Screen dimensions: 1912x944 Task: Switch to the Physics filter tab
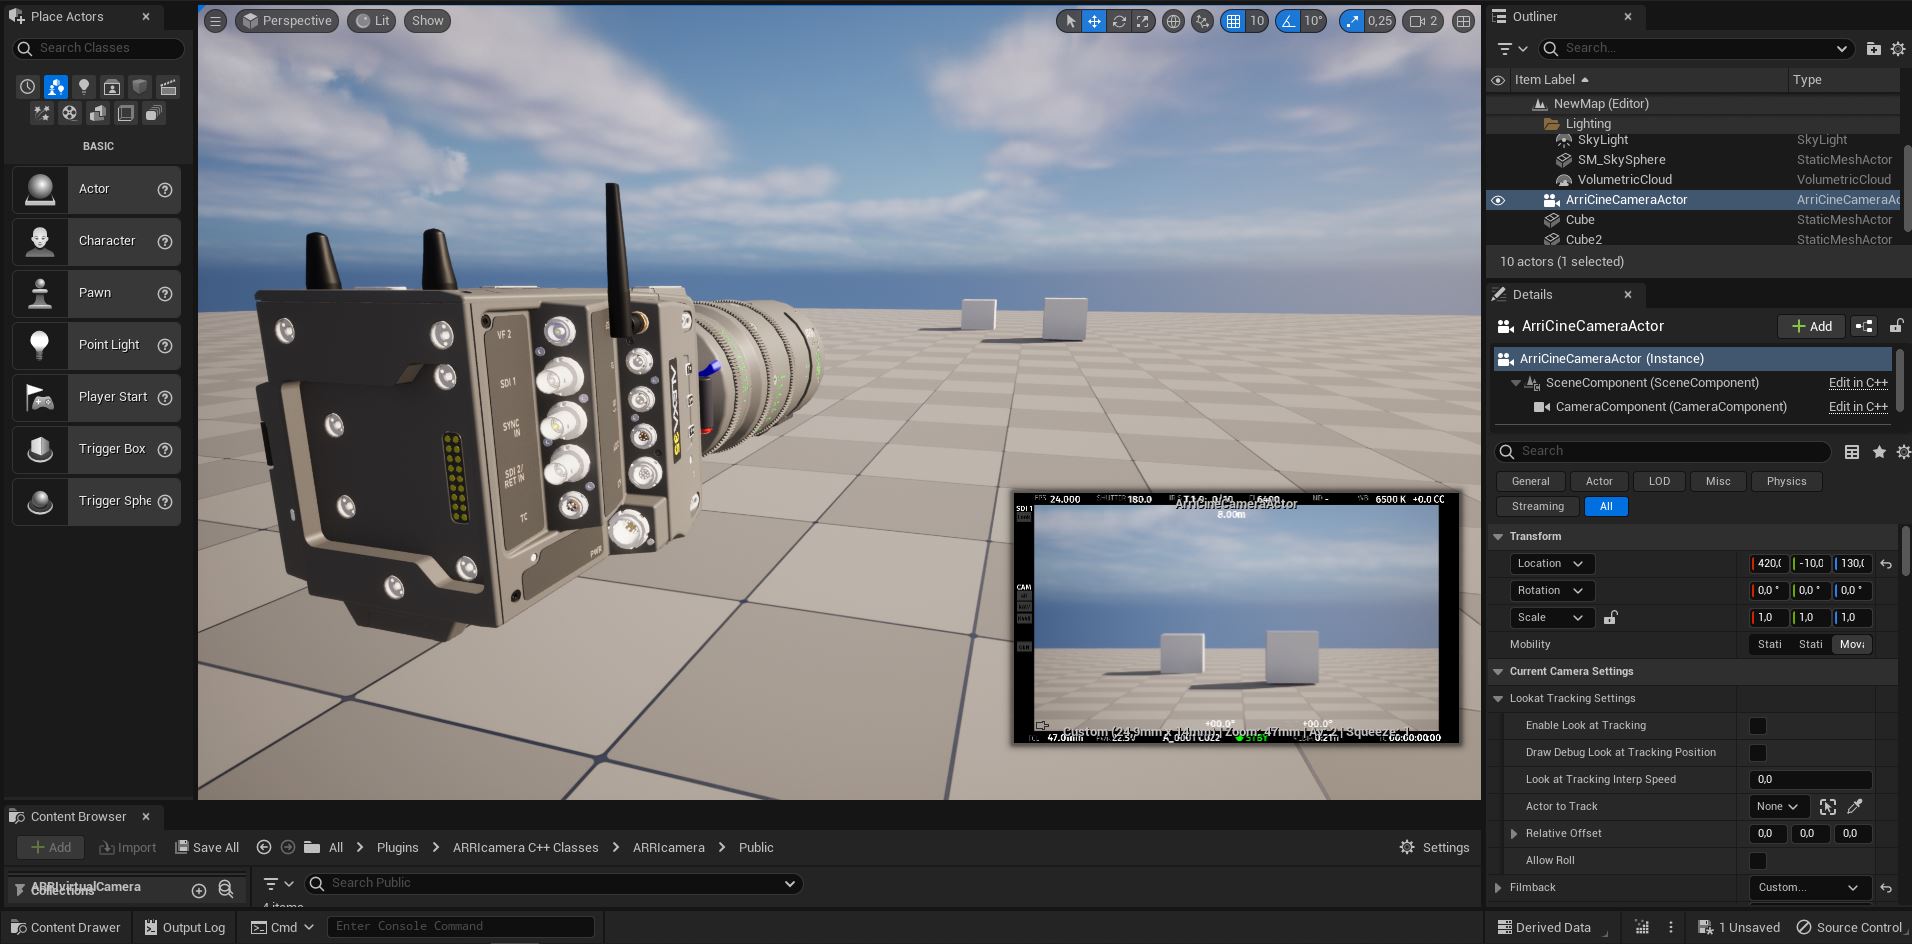click(1786, 482)
